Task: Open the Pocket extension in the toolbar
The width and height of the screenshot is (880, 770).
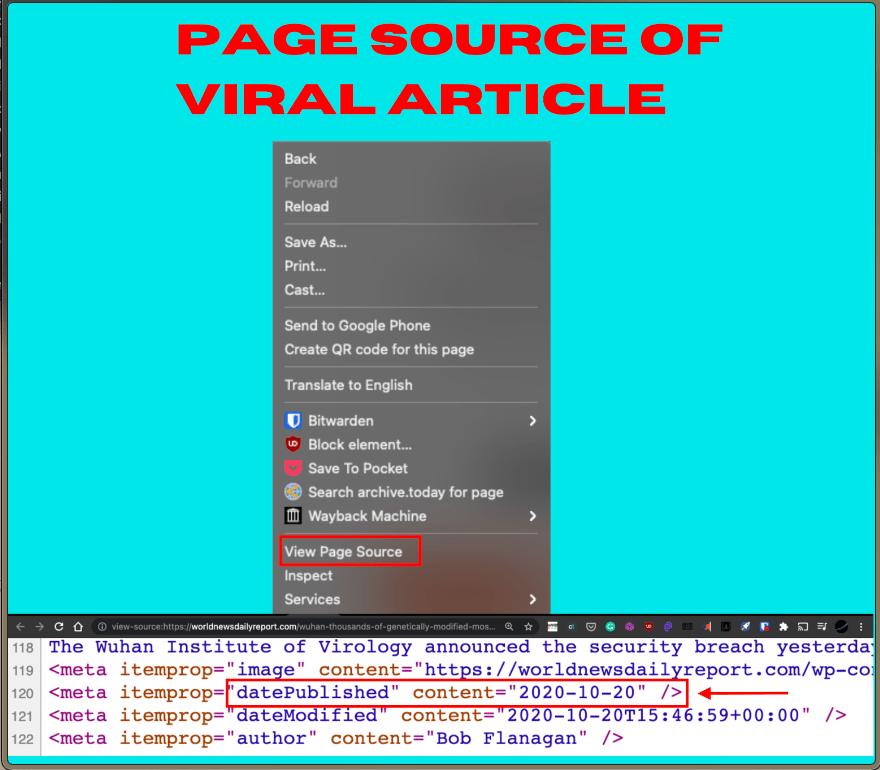Action: [591, 626]
